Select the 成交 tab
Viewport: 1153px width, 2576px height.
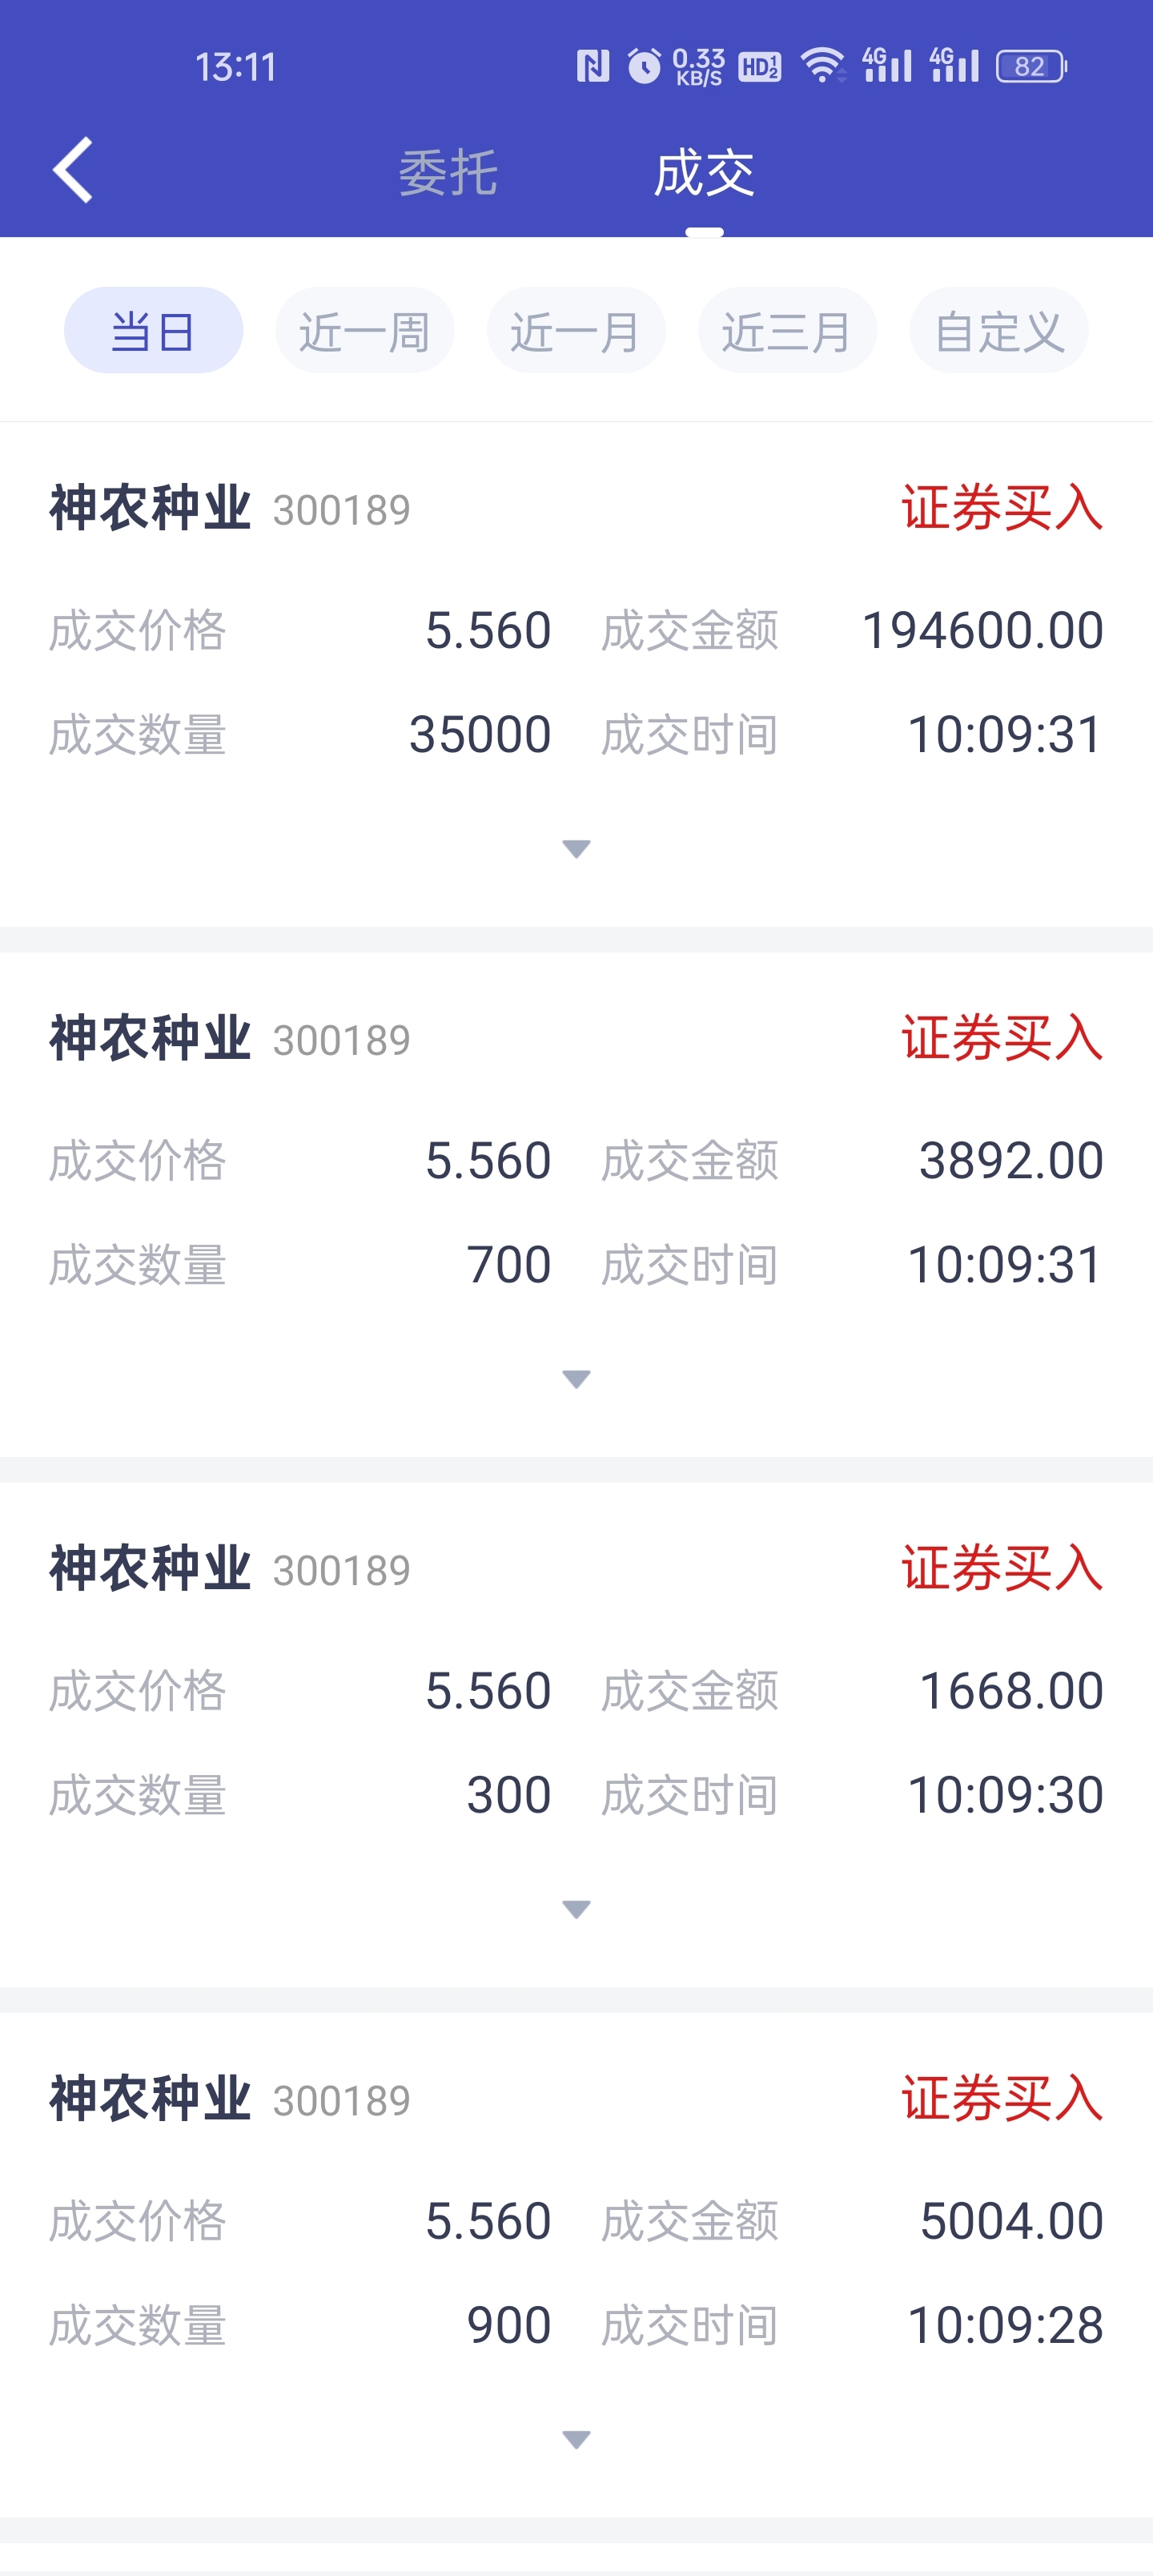704,172
